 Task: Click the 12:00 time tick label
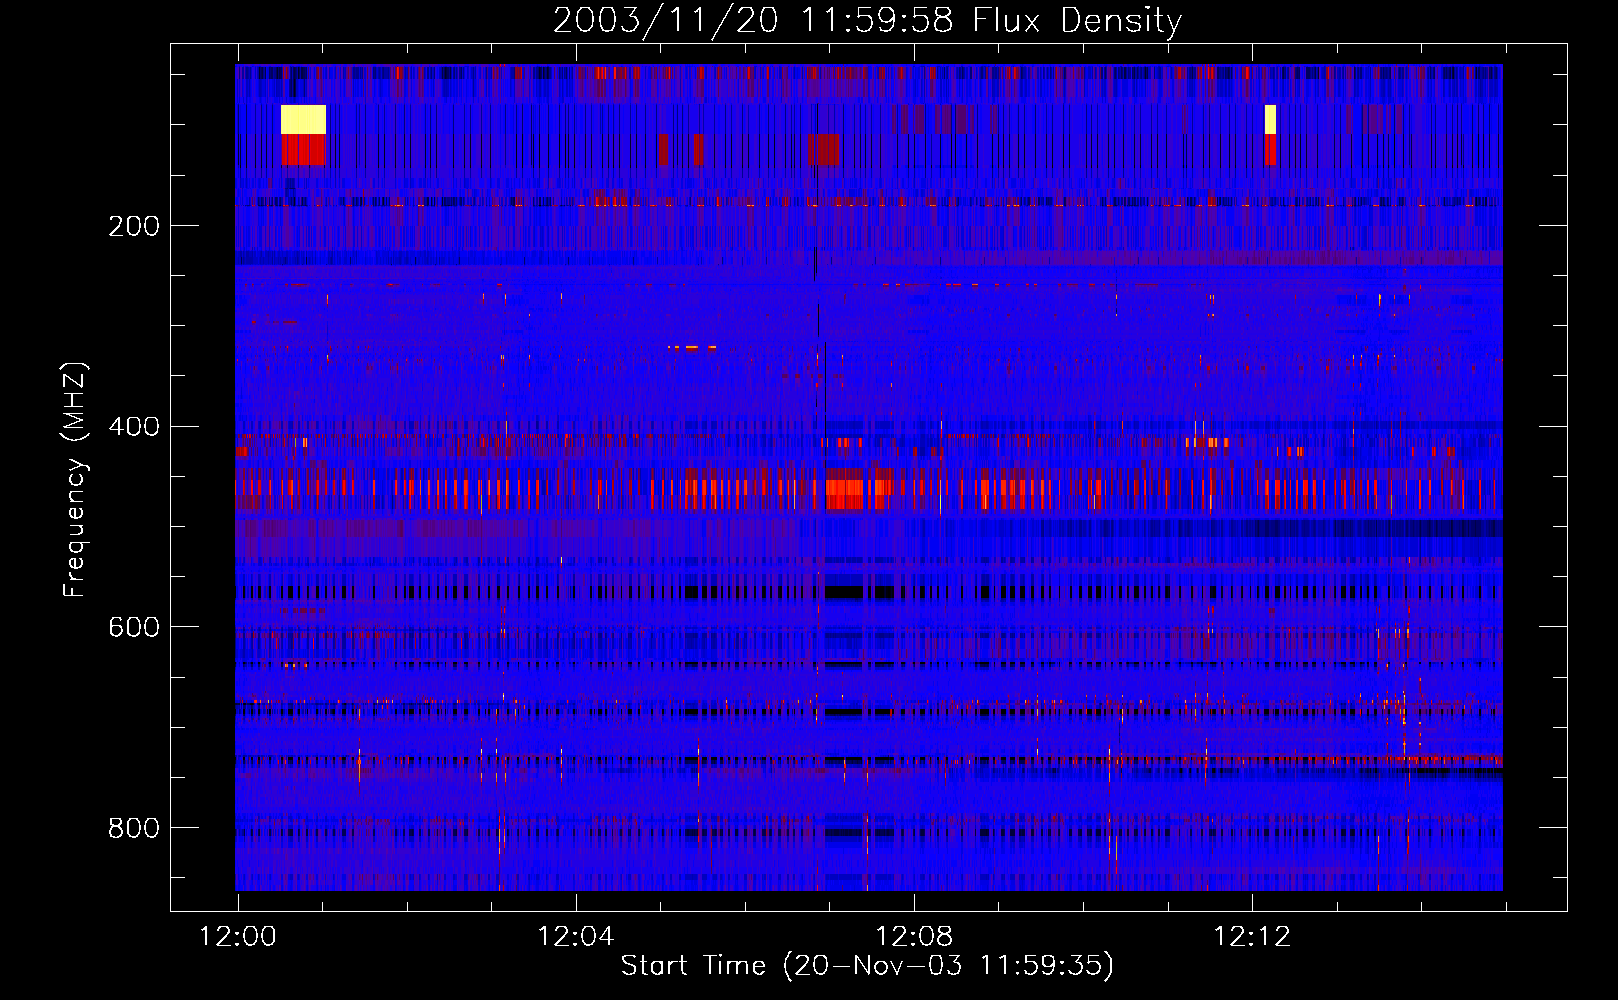click(x=237, y=937)
